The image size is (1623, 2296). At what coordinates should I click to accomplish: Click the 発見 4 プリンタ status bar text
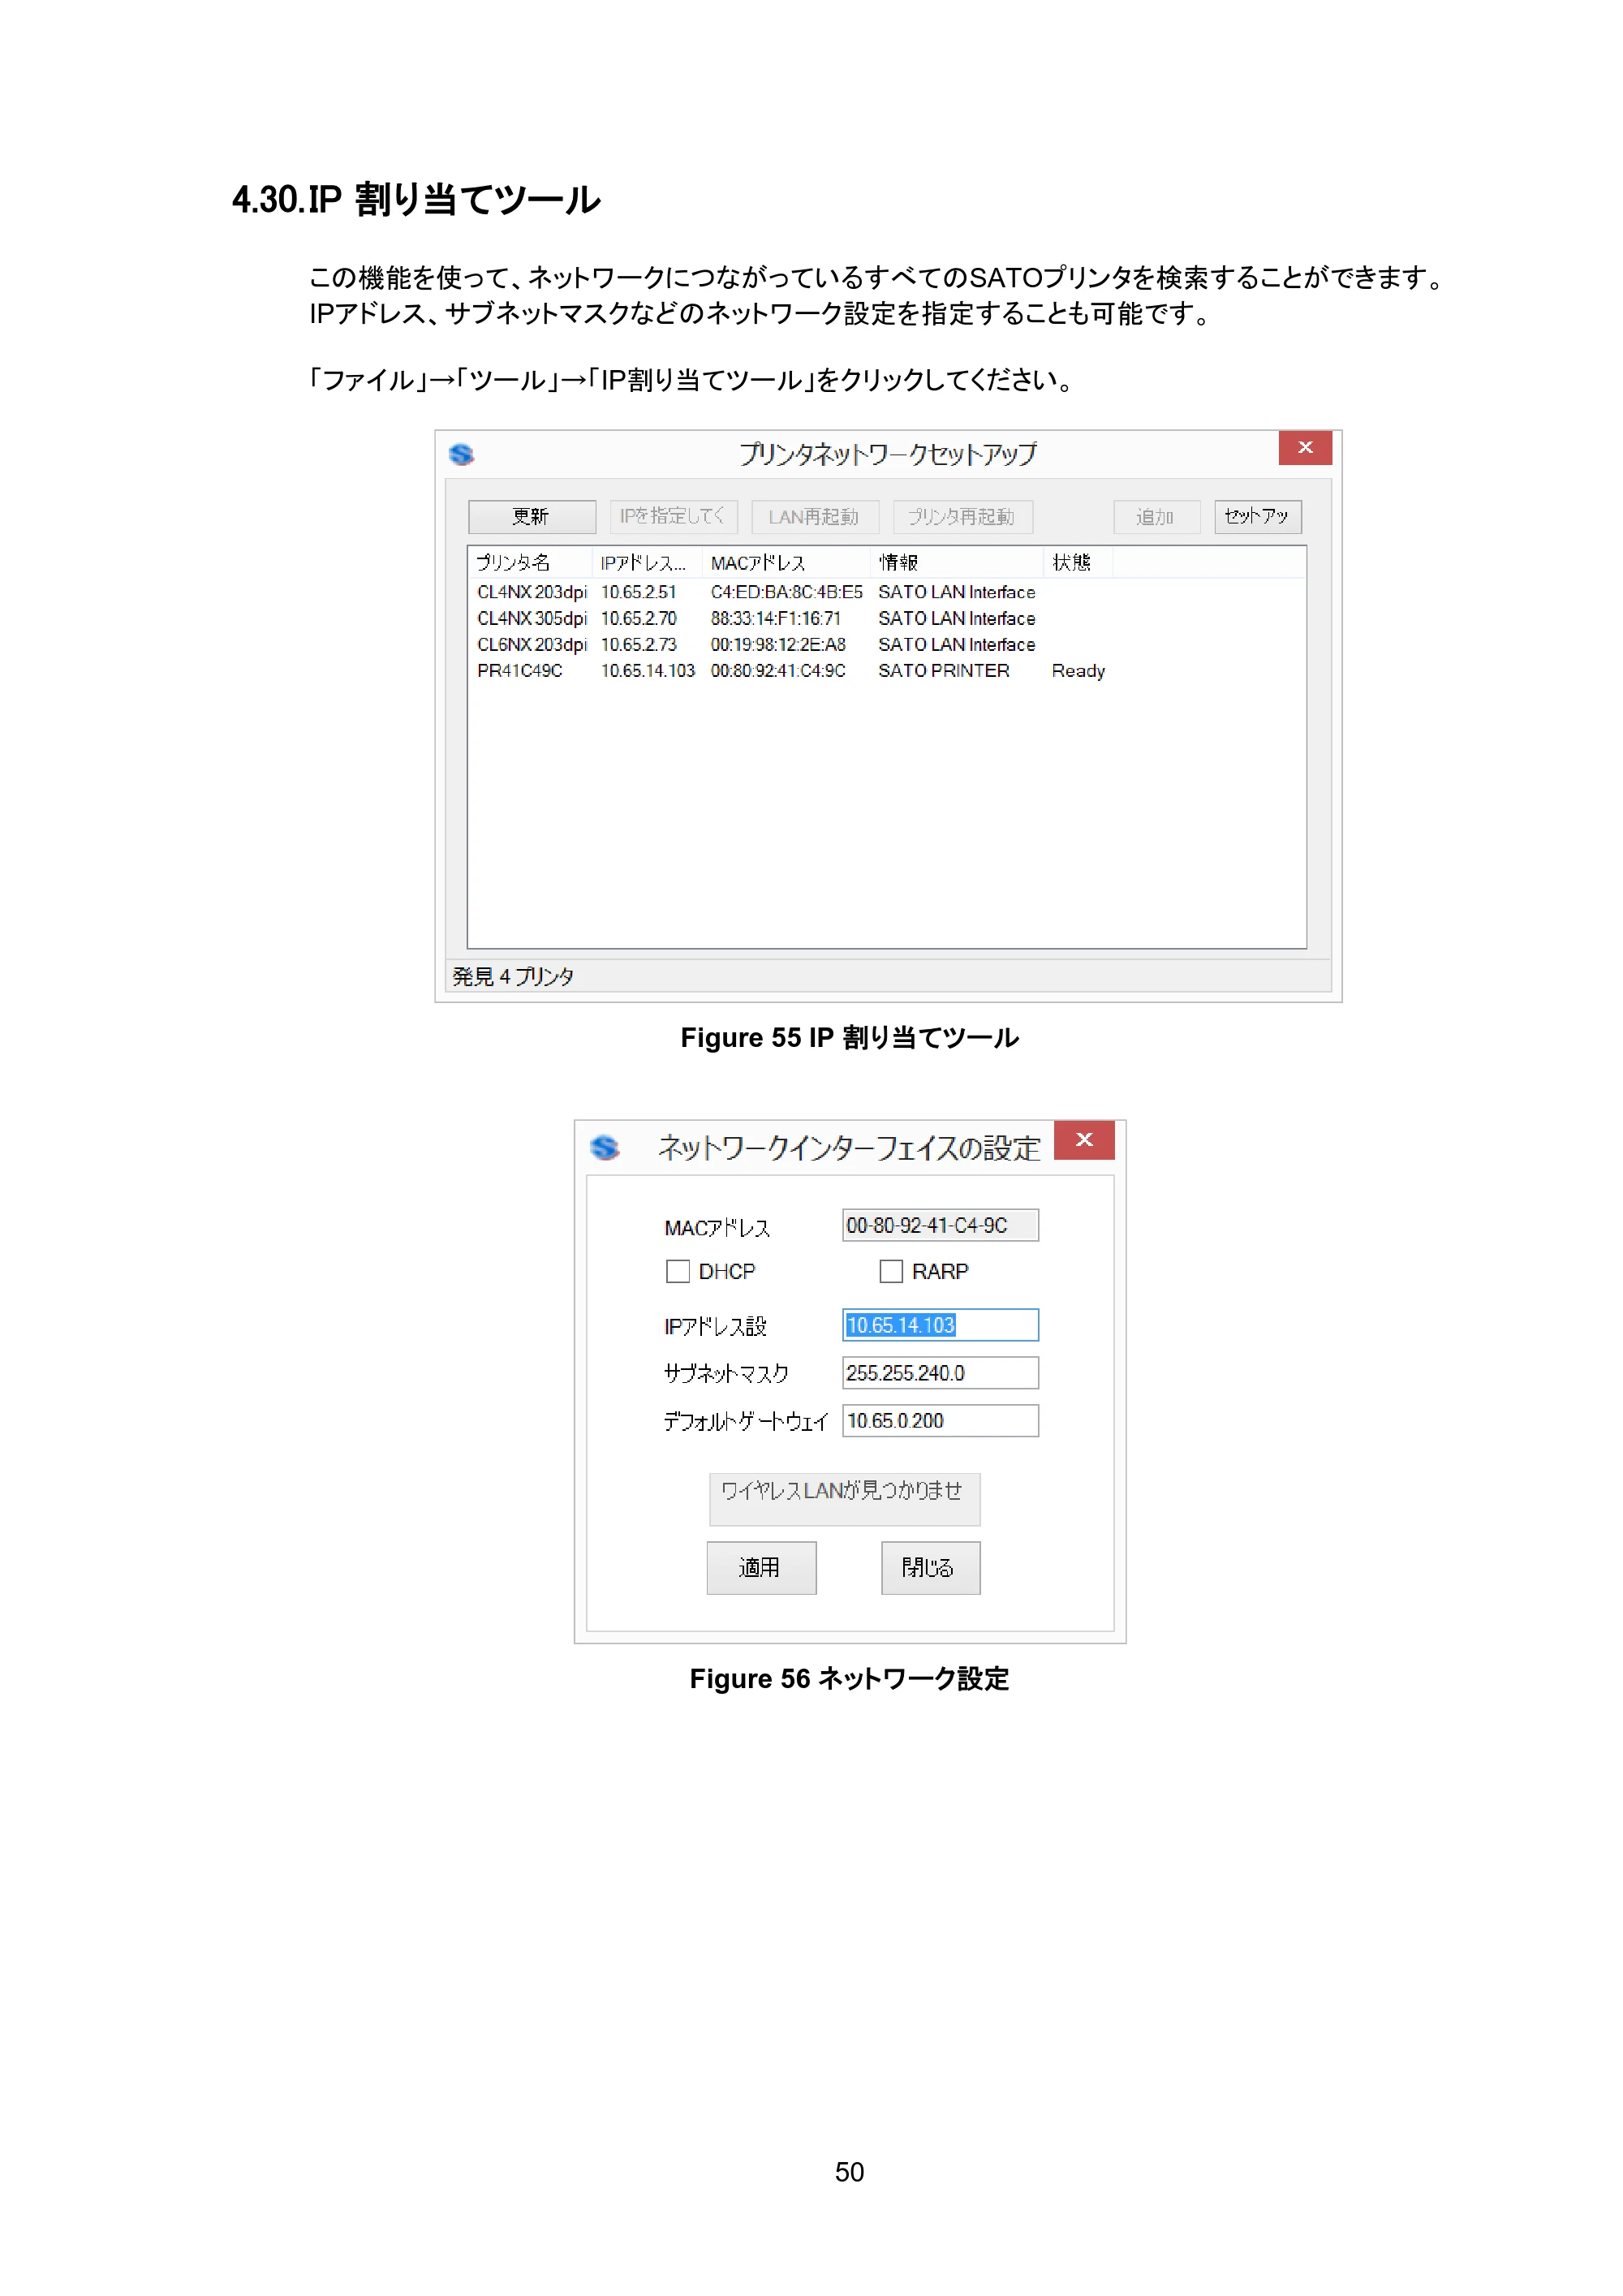pos(513,977)
